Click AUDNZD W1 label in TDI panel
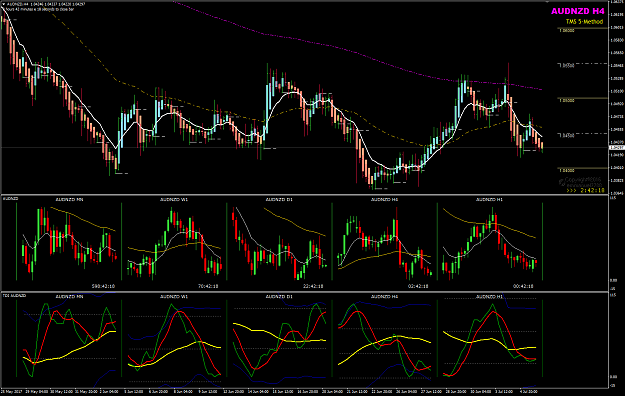Image resolution: width=625 pixels, height=396 pixels. (174, 297)
